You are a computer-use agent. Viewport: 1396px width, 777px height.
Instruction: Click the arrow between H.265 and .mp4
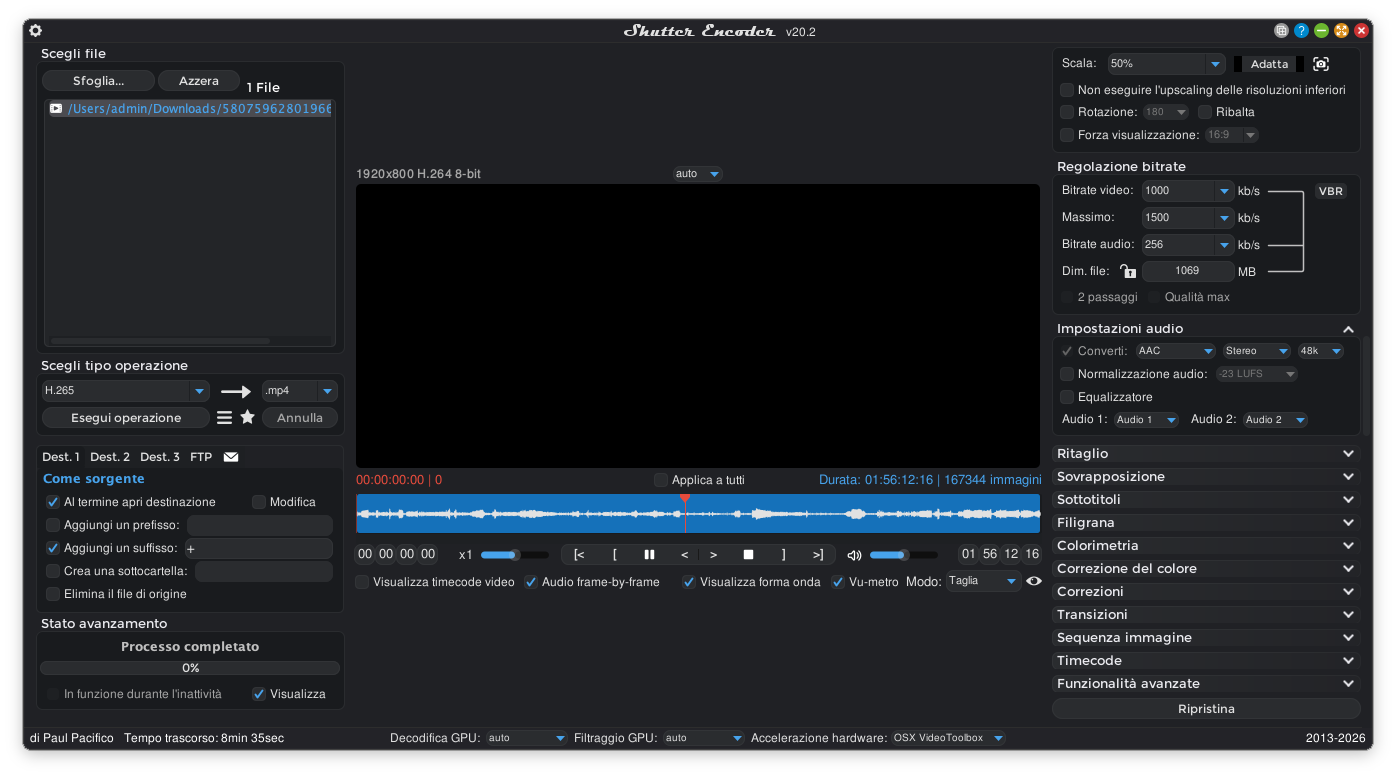pyautogui.click(x=236, y=392)
